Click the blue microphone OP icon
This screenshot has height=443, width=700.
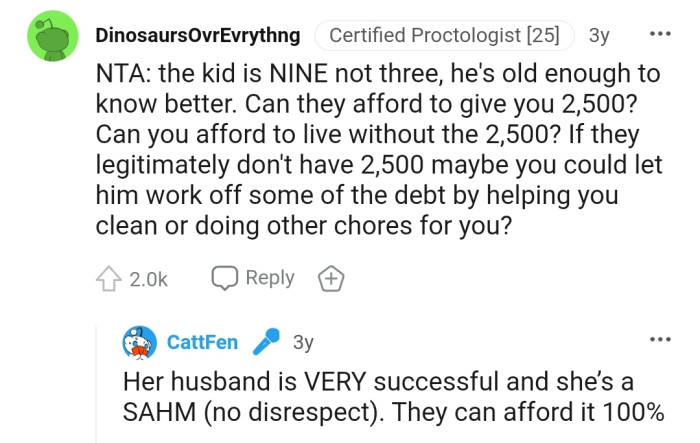point(266,343)
